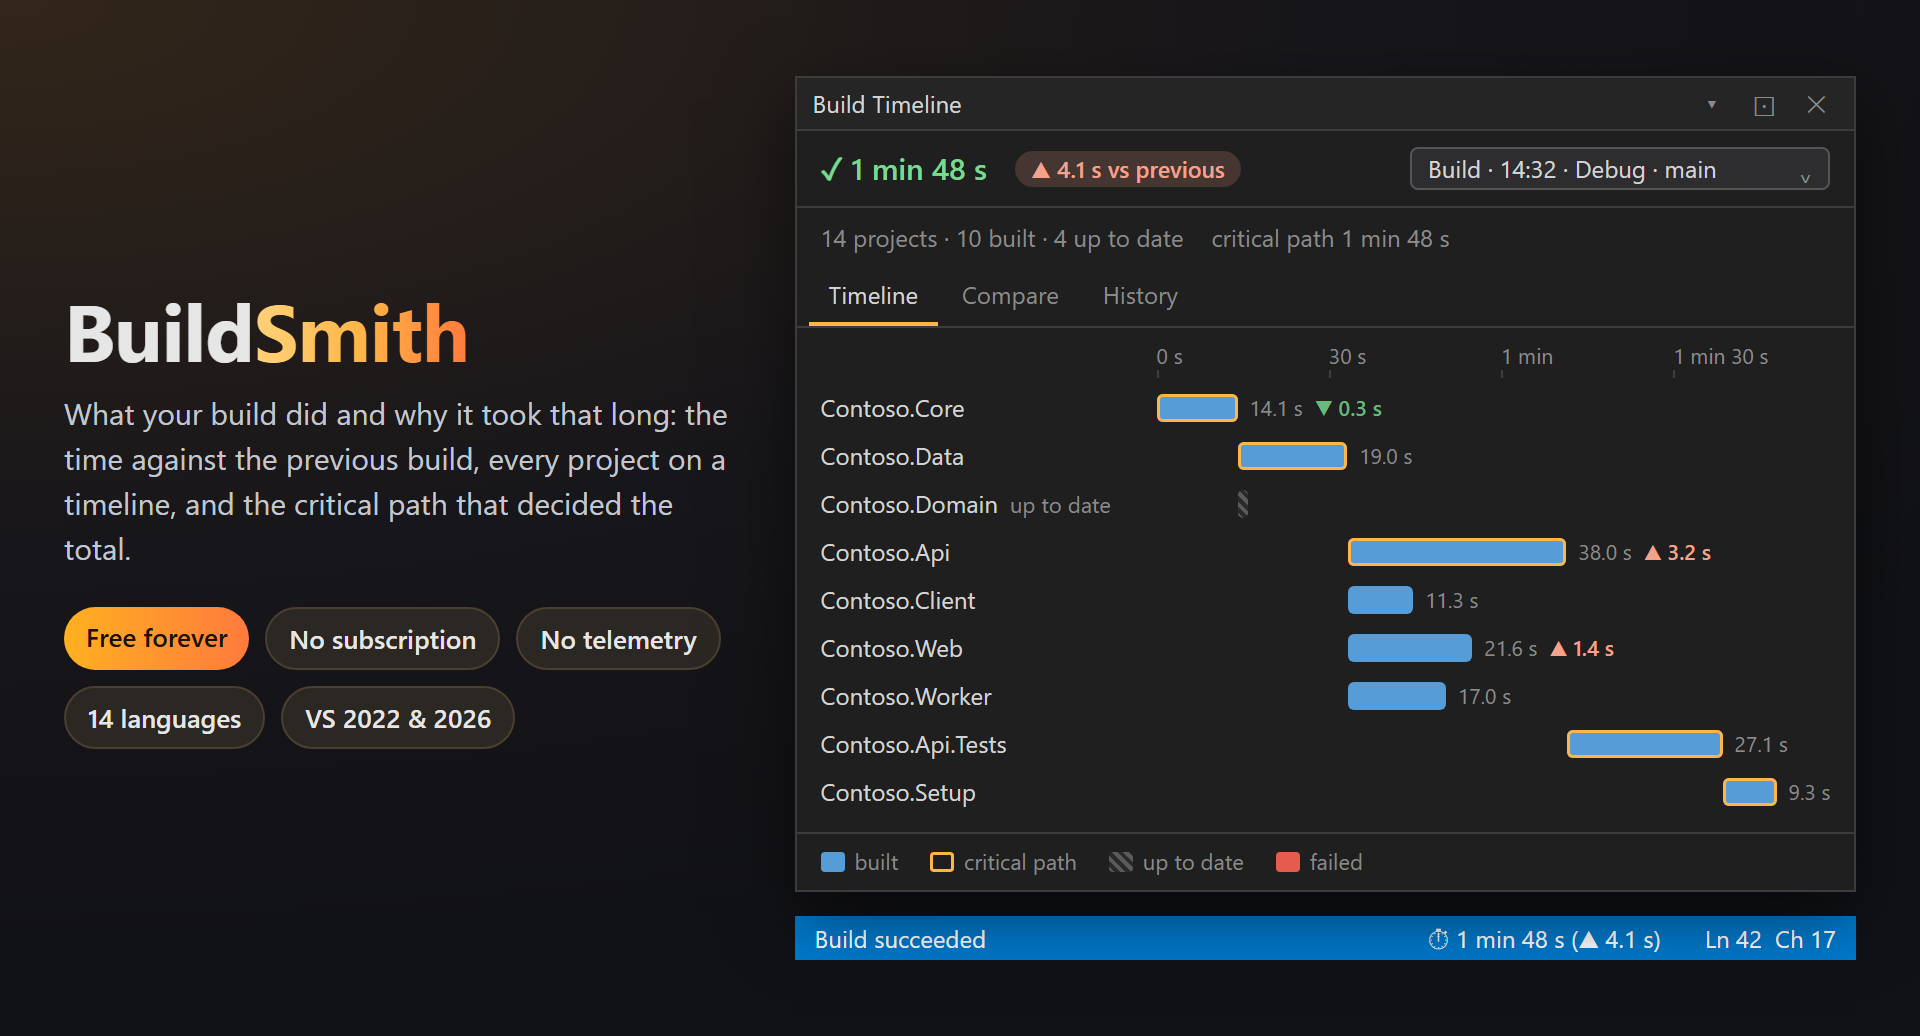The height and width of the screenshot is (1036, 1920).
Task: Select the Contoso.Worker timeline bar
Action: (x=1397, y=696)
